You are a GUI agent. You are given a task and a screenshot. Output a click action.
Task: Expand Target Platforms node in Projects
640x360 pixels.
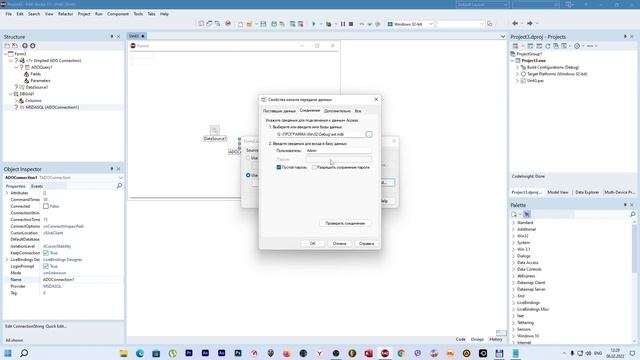tap(517, 74)
